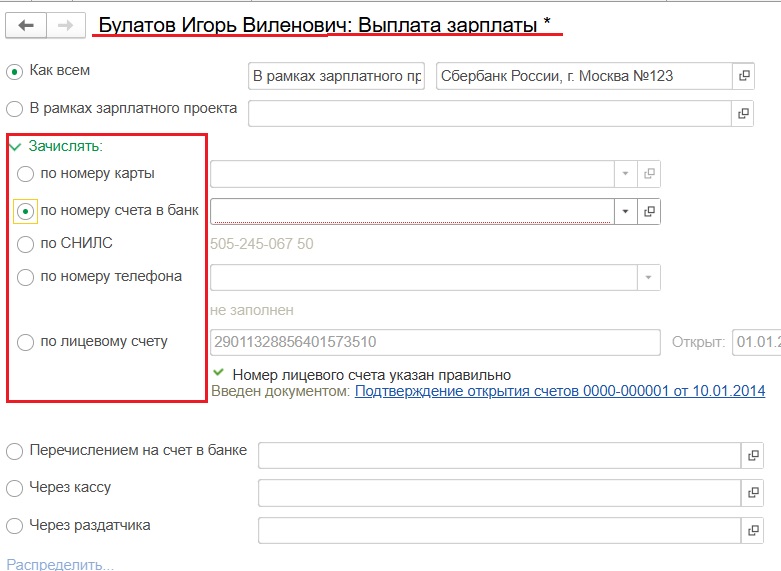Screen dimensions: 781x571
Task: Click open icon for Через кассу field
Action: click(x=753, y=493)
